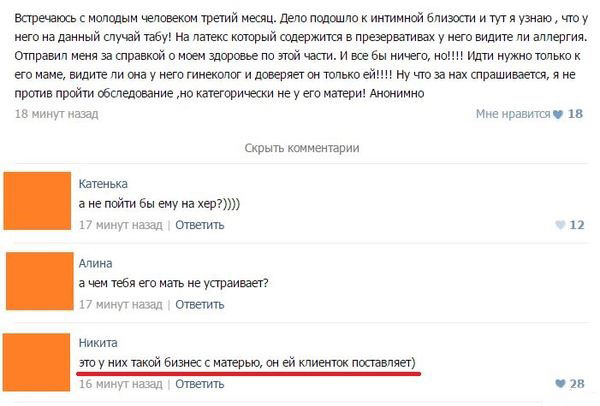Like Никита's comment via its heart icon
The height and width of the screenshot is (406, 600).
coord(558,383)
